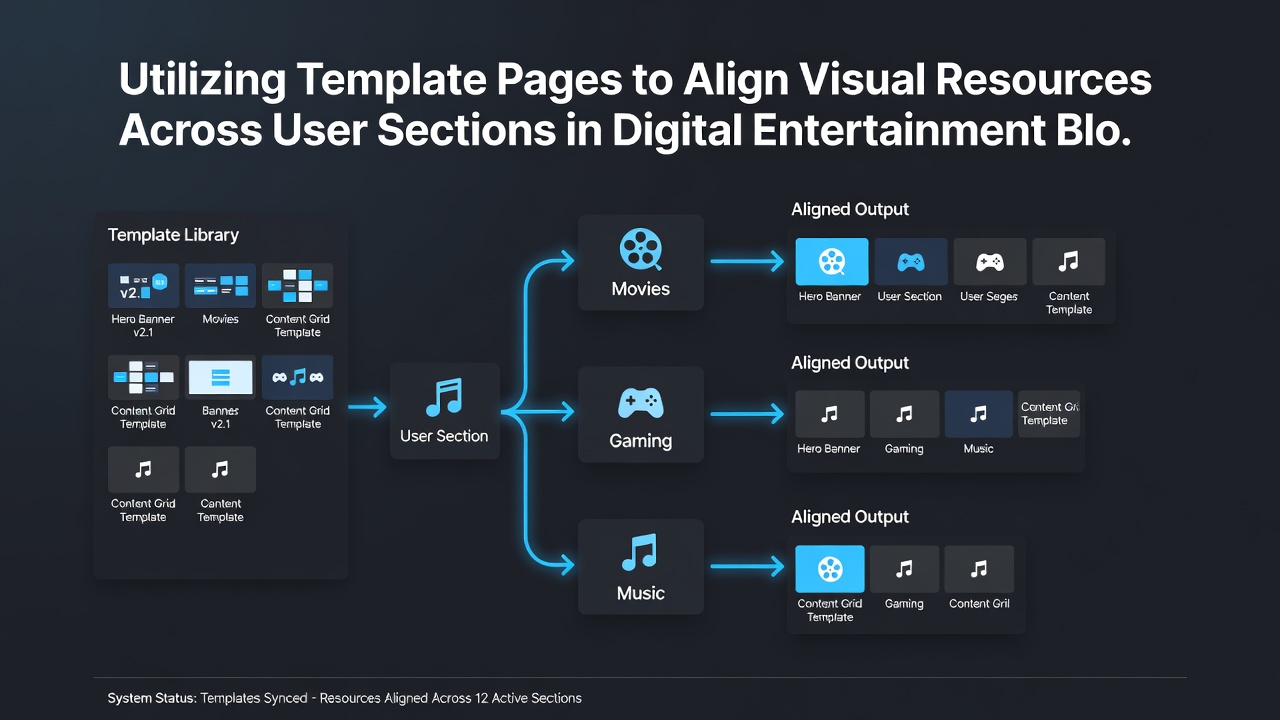1280x720 pixels.
Task: Select the Music tile in Gaming's aligned output
Action: [x=979, y=414]
